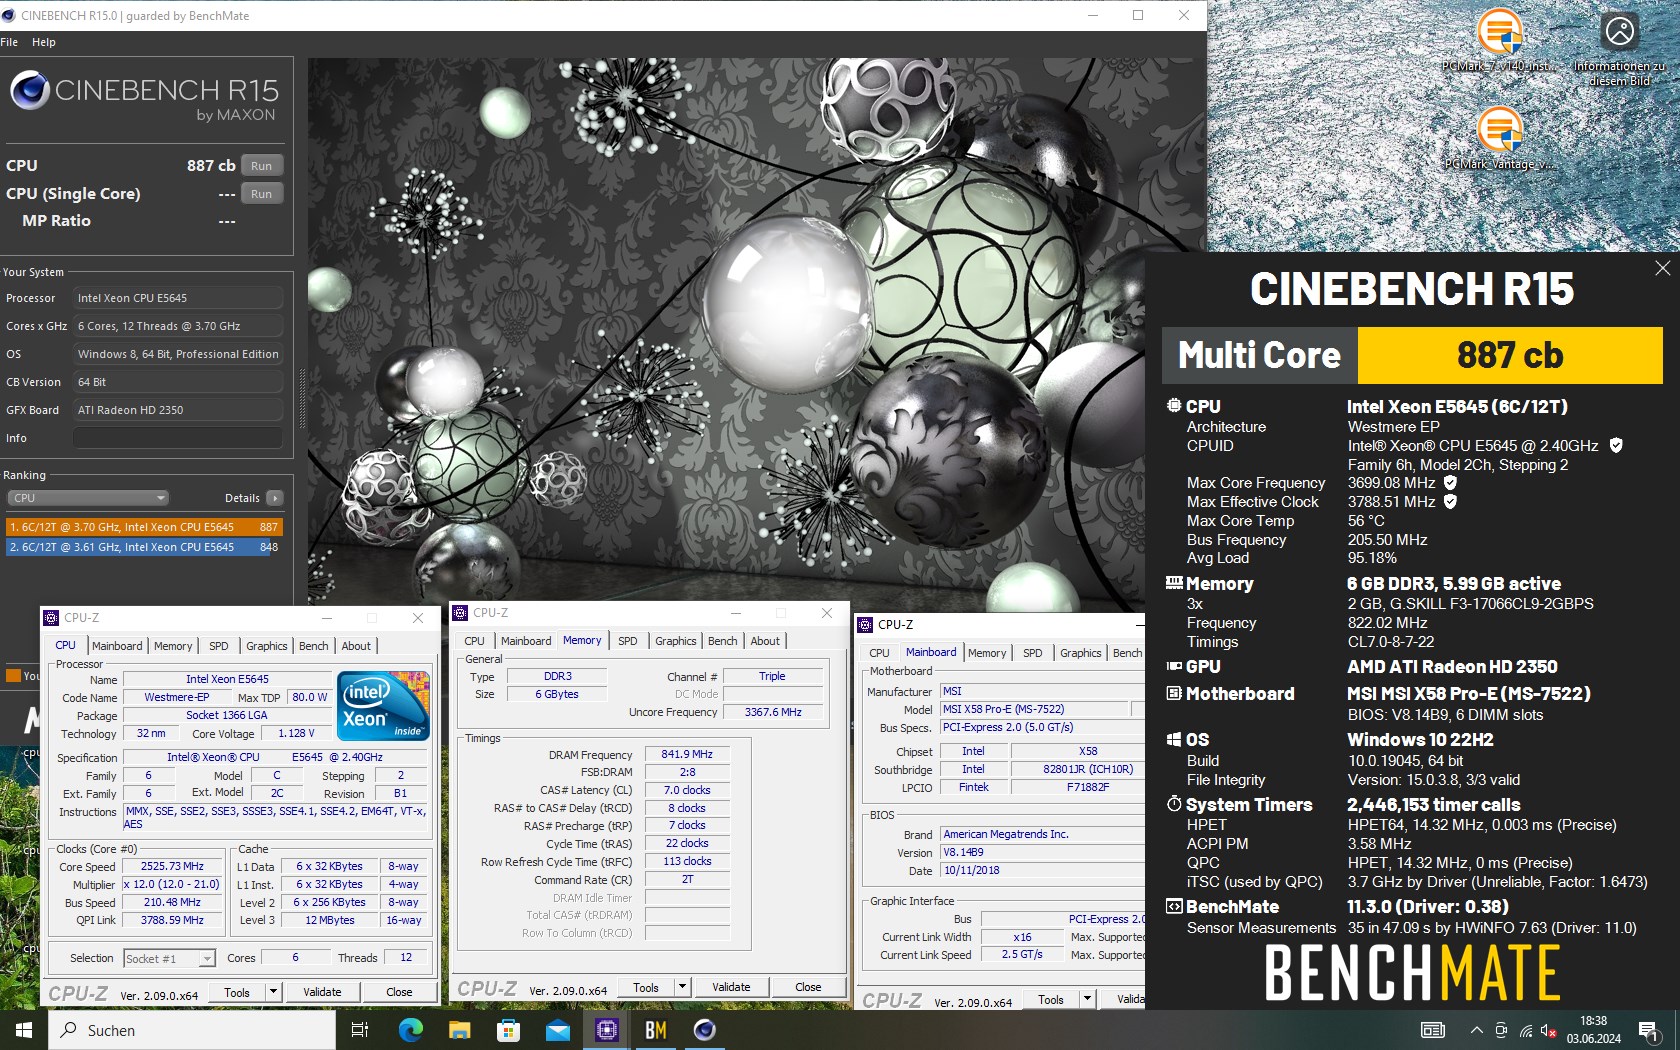Click the yellow 887 cb score bar
Viewport: 1680px width, 1050px height.
pyautogui.click(x=1509, y=355)
